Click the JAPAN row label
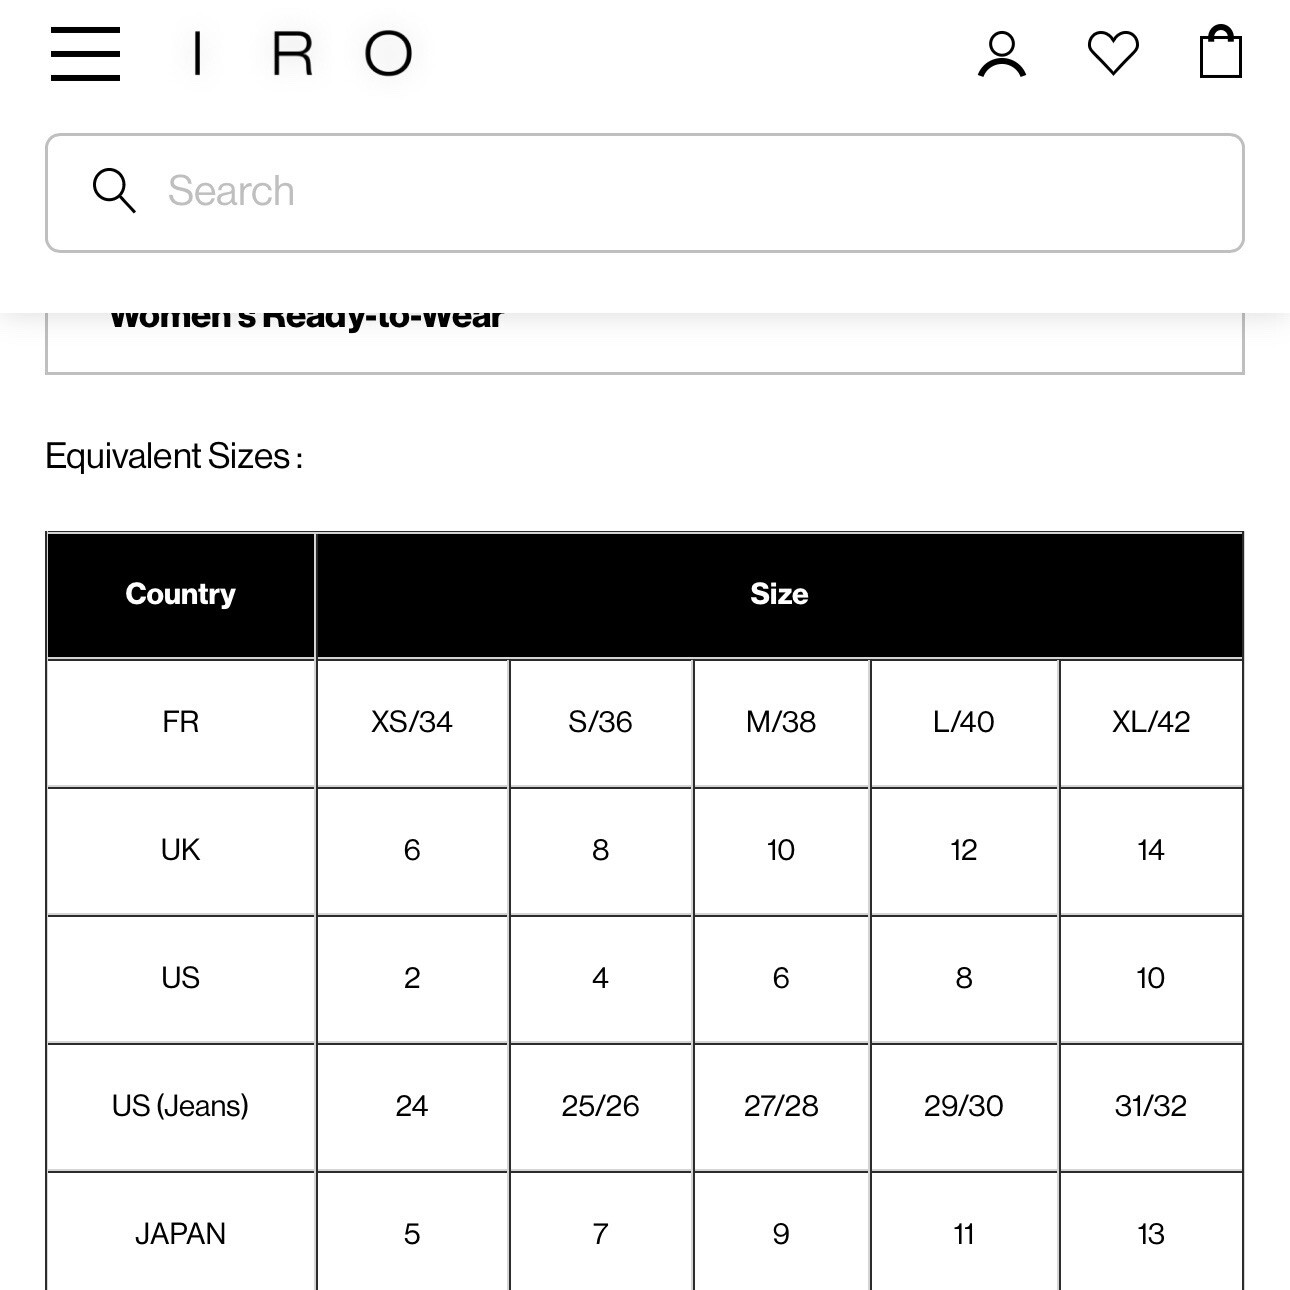This screenshot has height=1290, width=1290. [x=181, y=1234]
